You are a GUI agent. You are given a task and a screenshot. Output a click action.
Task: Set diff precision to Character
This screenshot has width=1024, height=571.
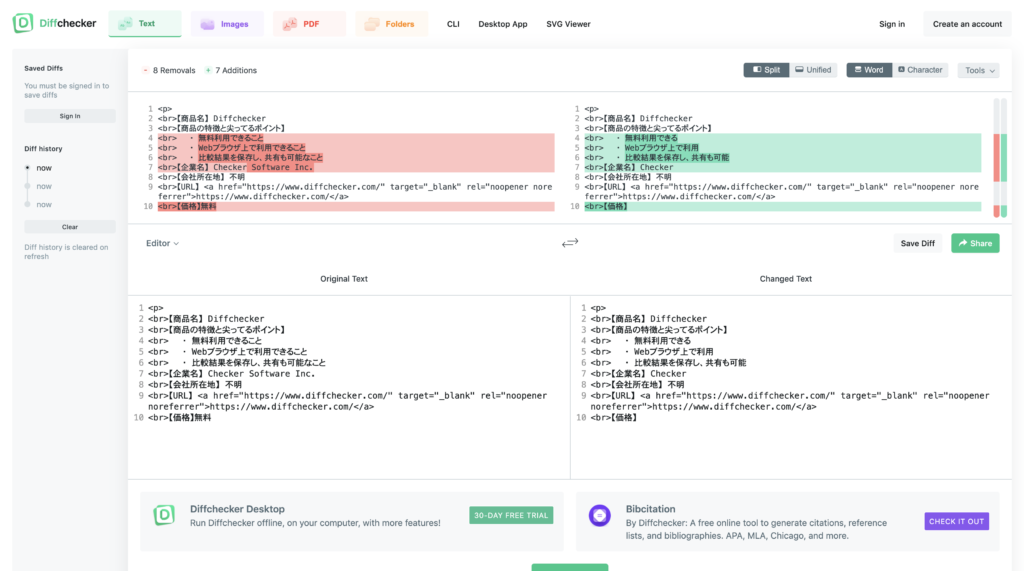(920, 70)
